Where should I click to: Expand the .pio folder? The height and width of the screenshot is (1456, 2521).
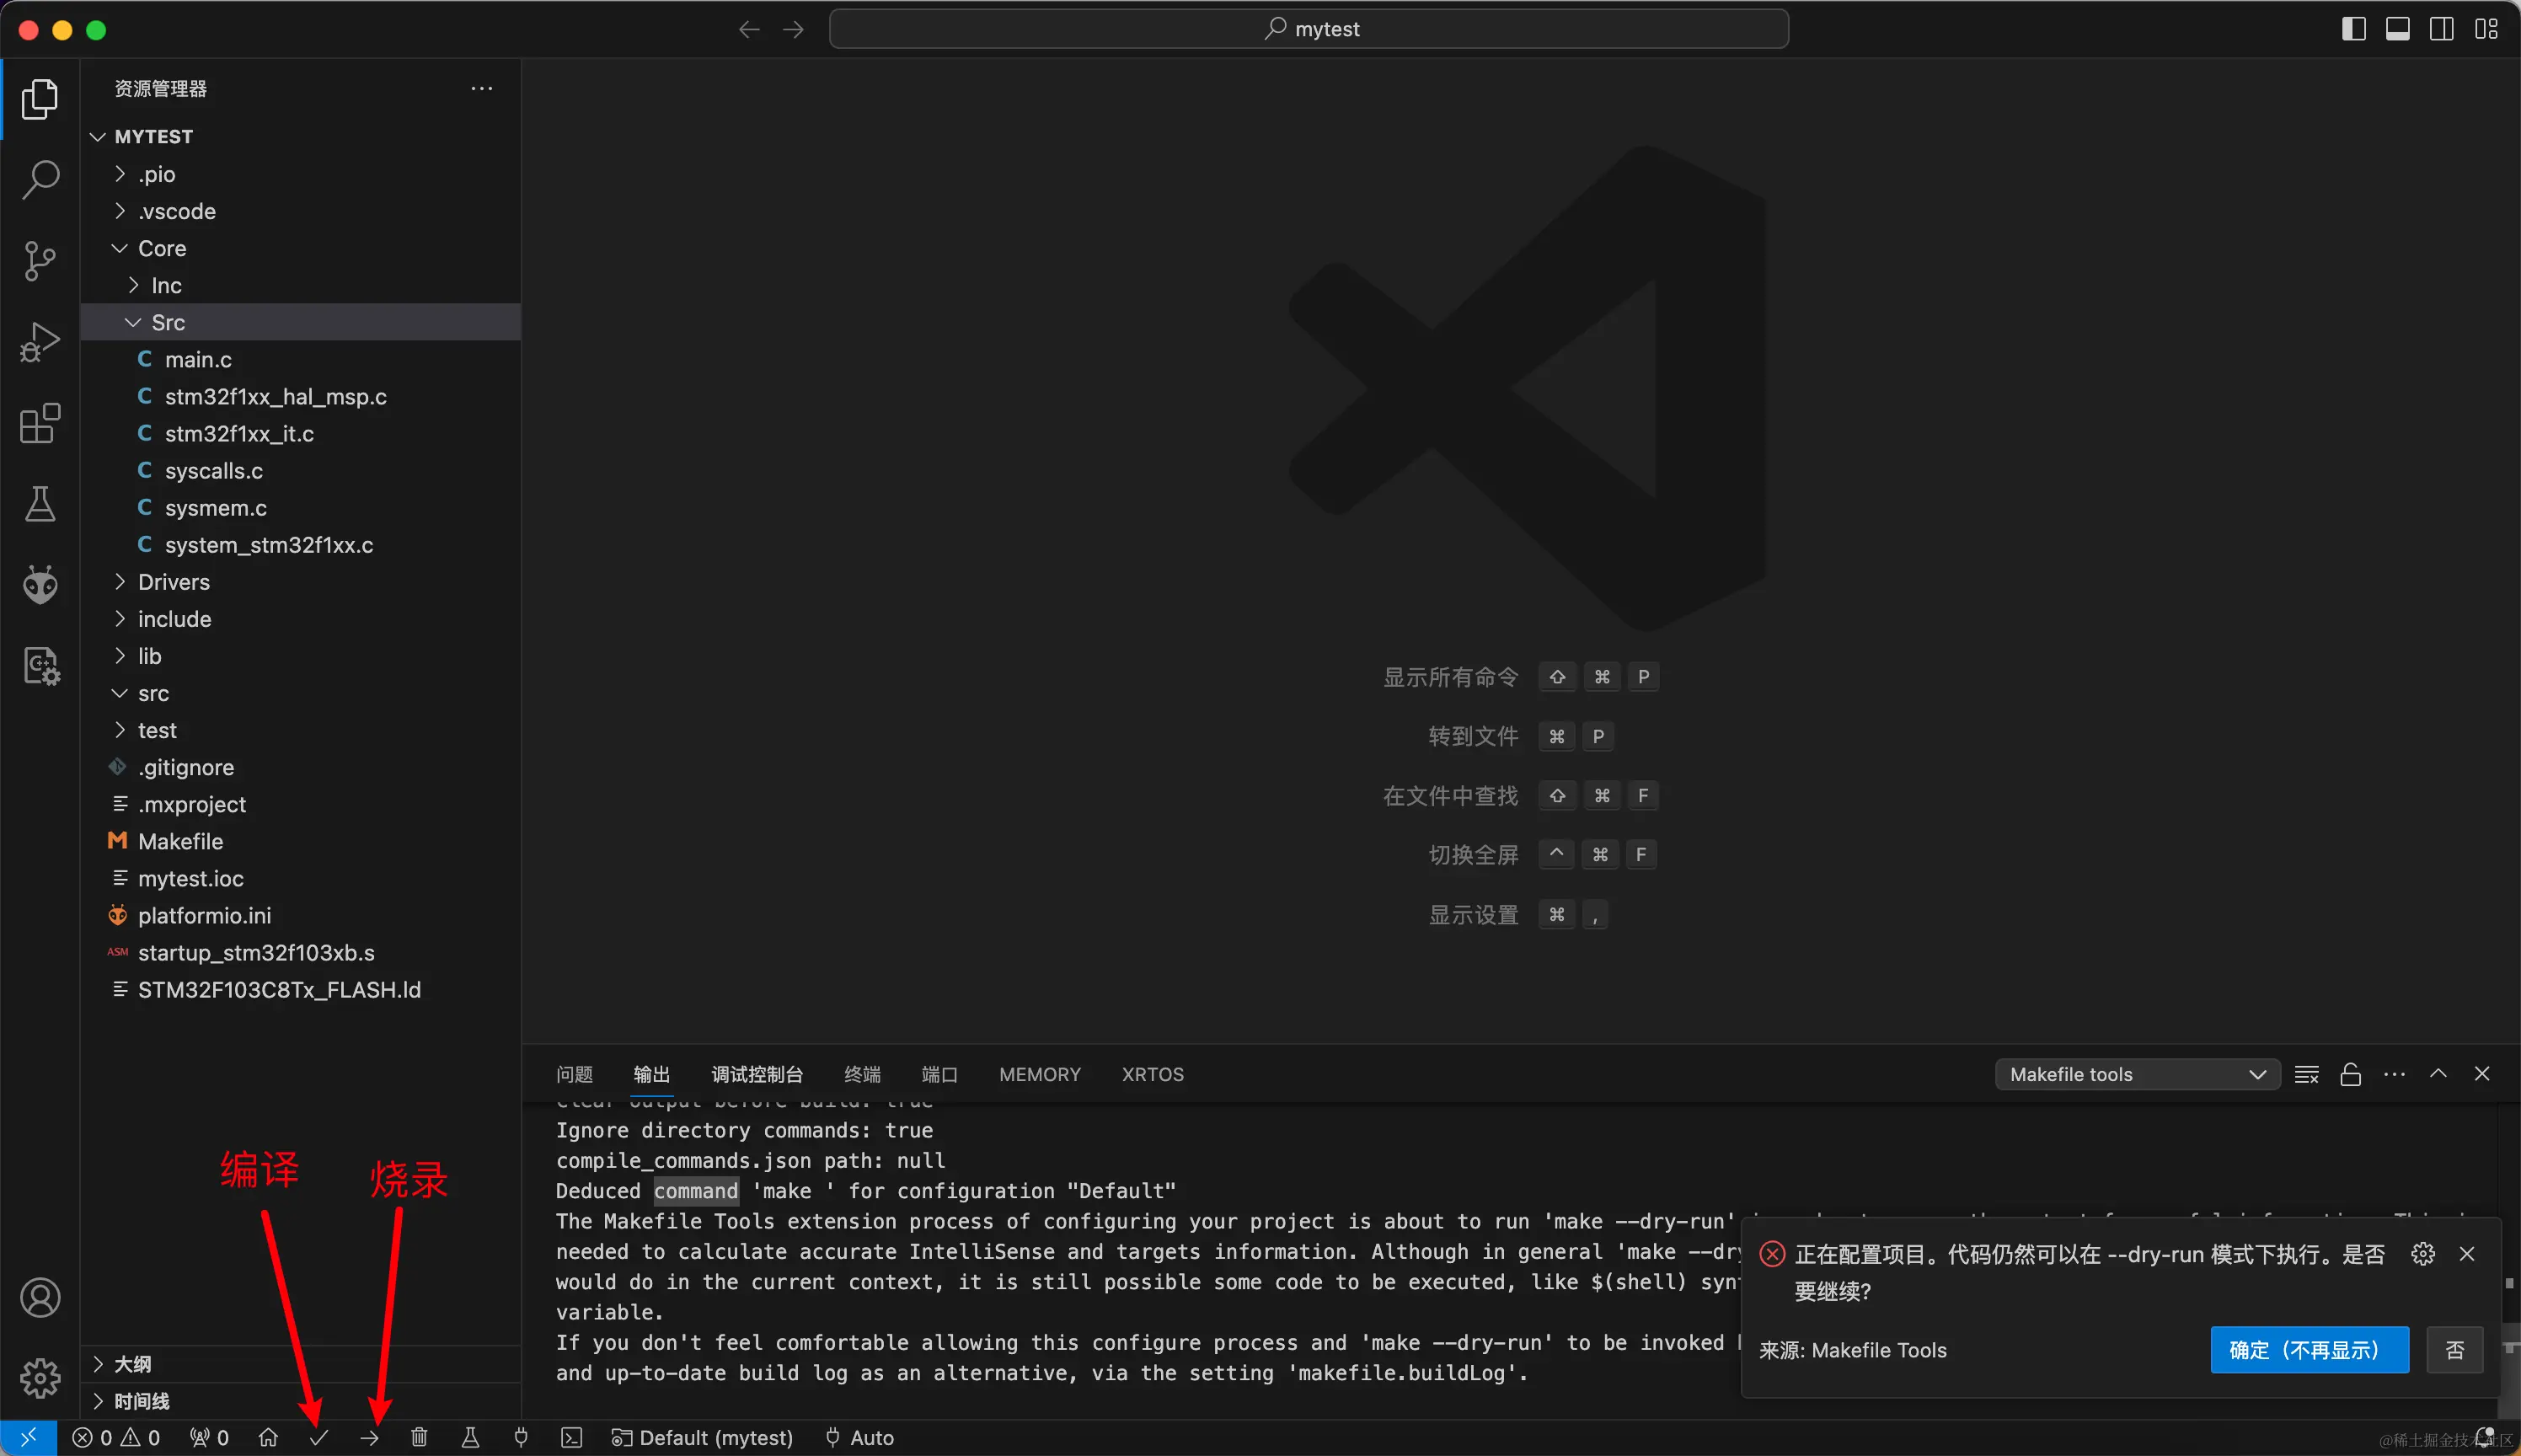coord(300,174)
